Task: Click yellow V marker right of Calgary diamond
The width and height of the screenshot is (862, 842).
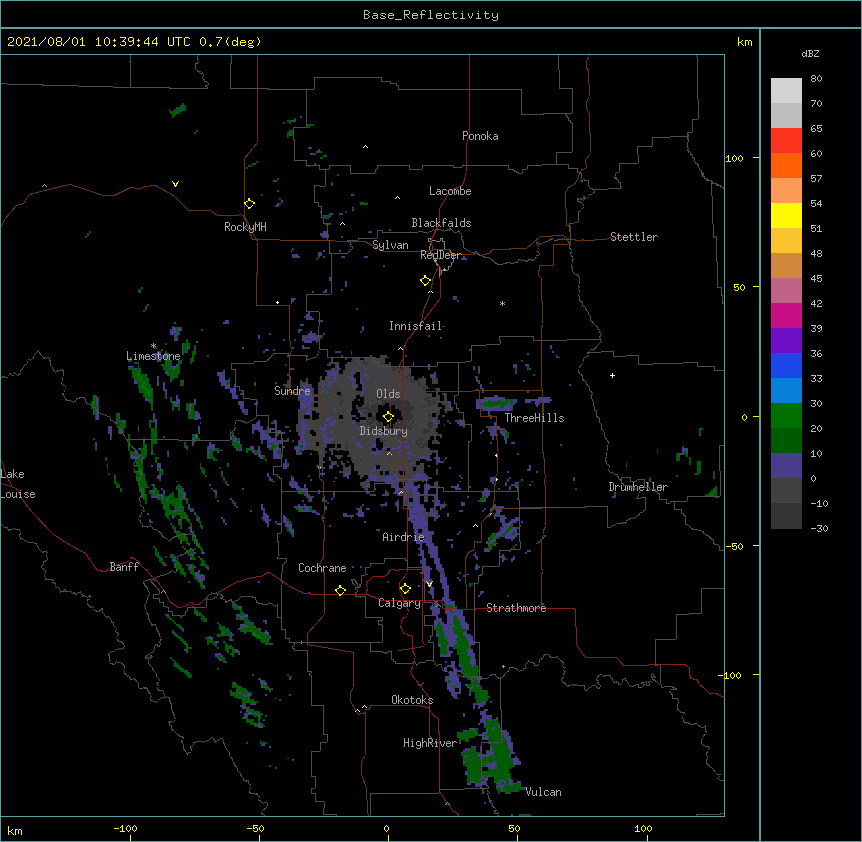Action: (429, 584)
